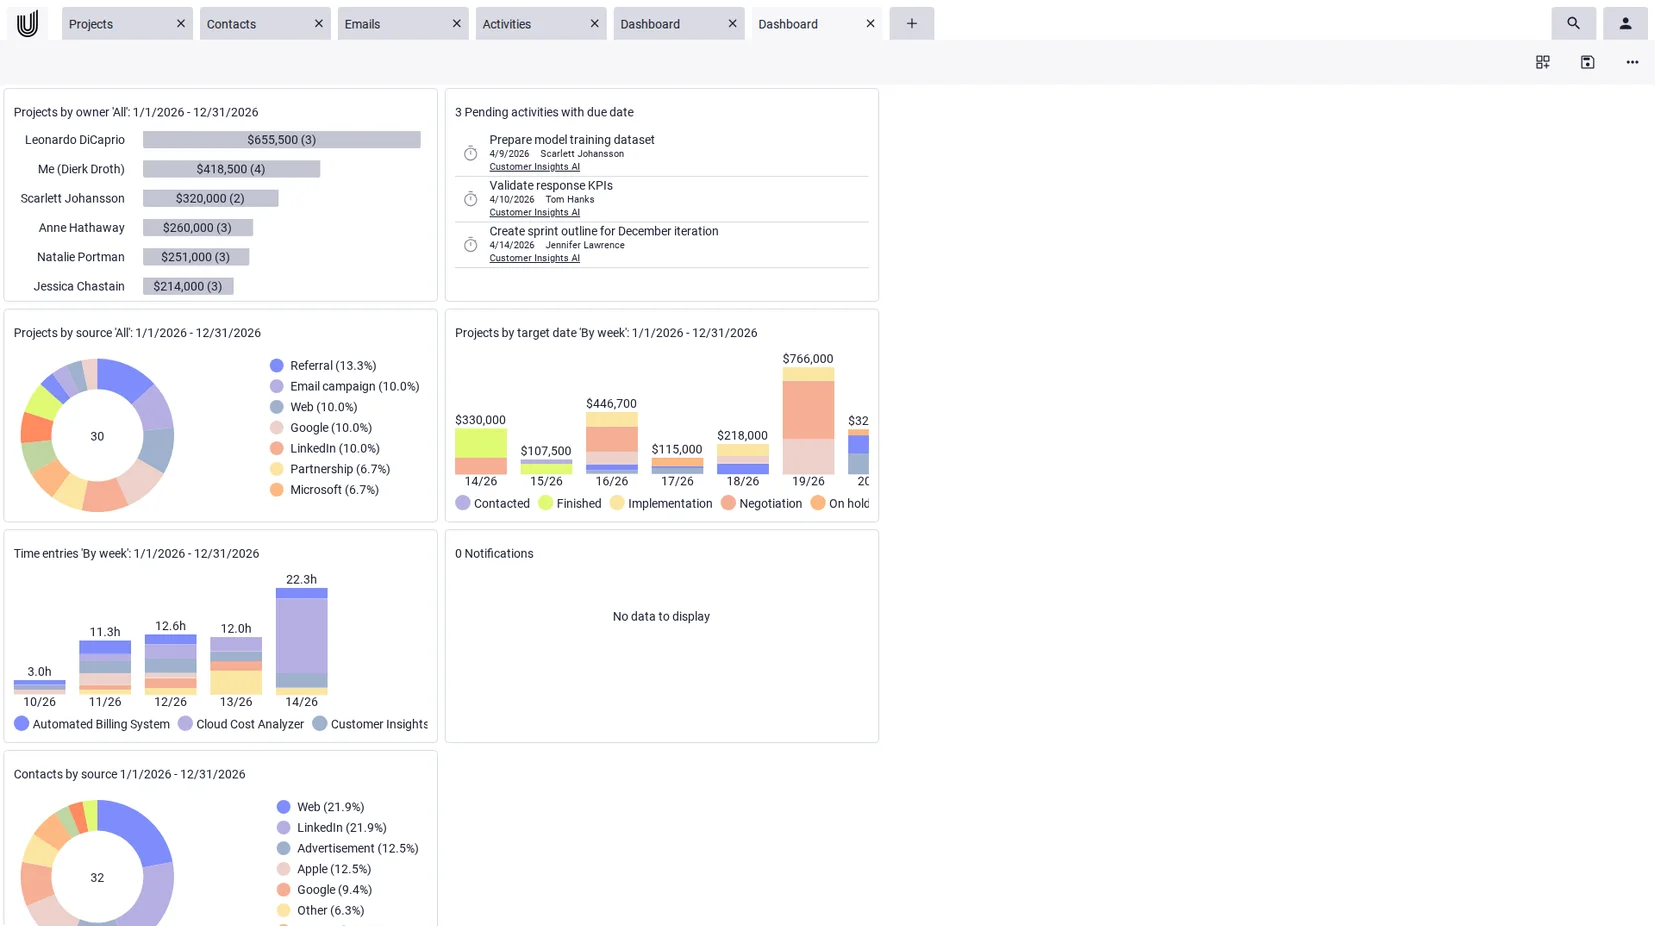Click the app logo icon

pos(27,23)
